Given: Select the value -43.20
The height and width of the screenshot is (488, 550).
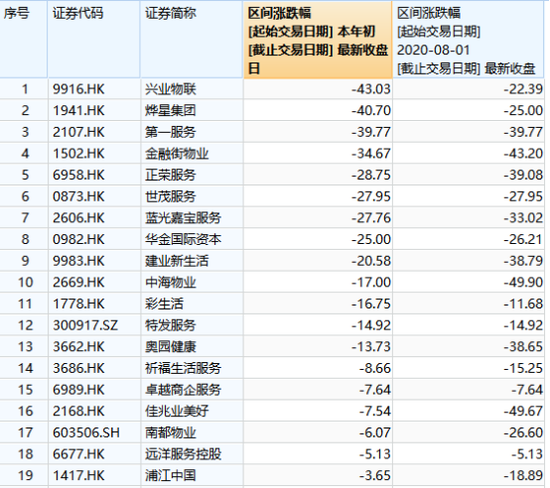Looking at the screenshot, I should tap(523, 154).
